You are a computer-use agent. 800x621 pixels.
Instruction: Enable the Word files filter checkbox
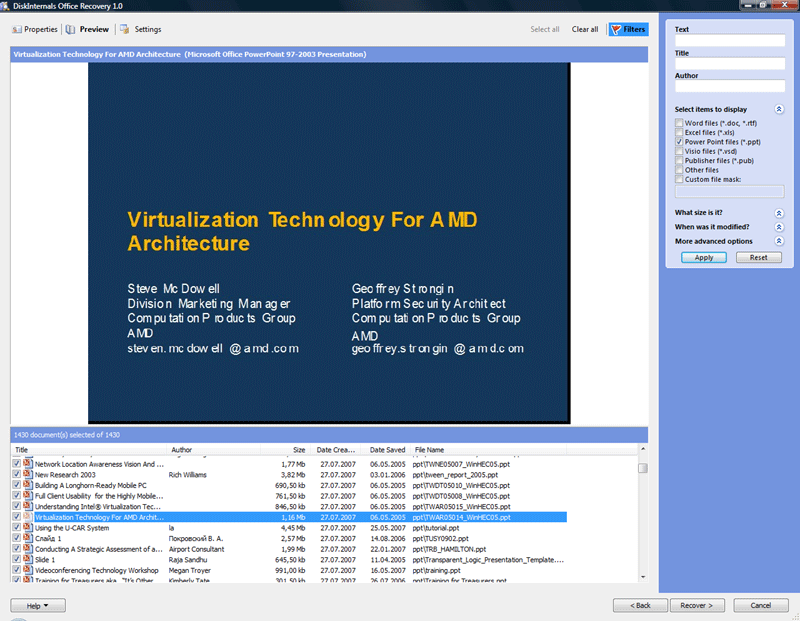pos(679,123)
